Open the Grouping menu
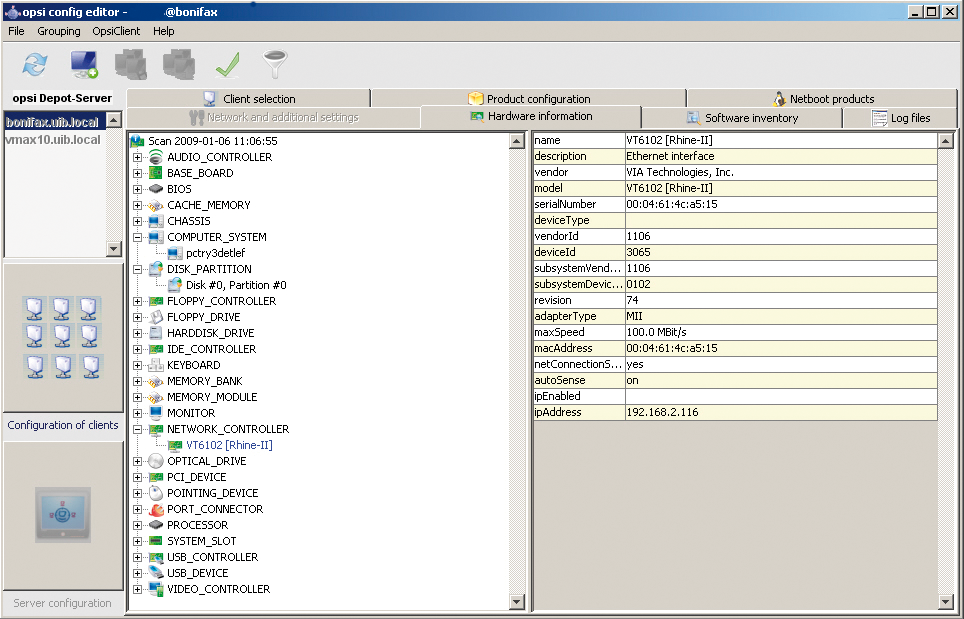964x619 pixels. [x=58, y=31]
